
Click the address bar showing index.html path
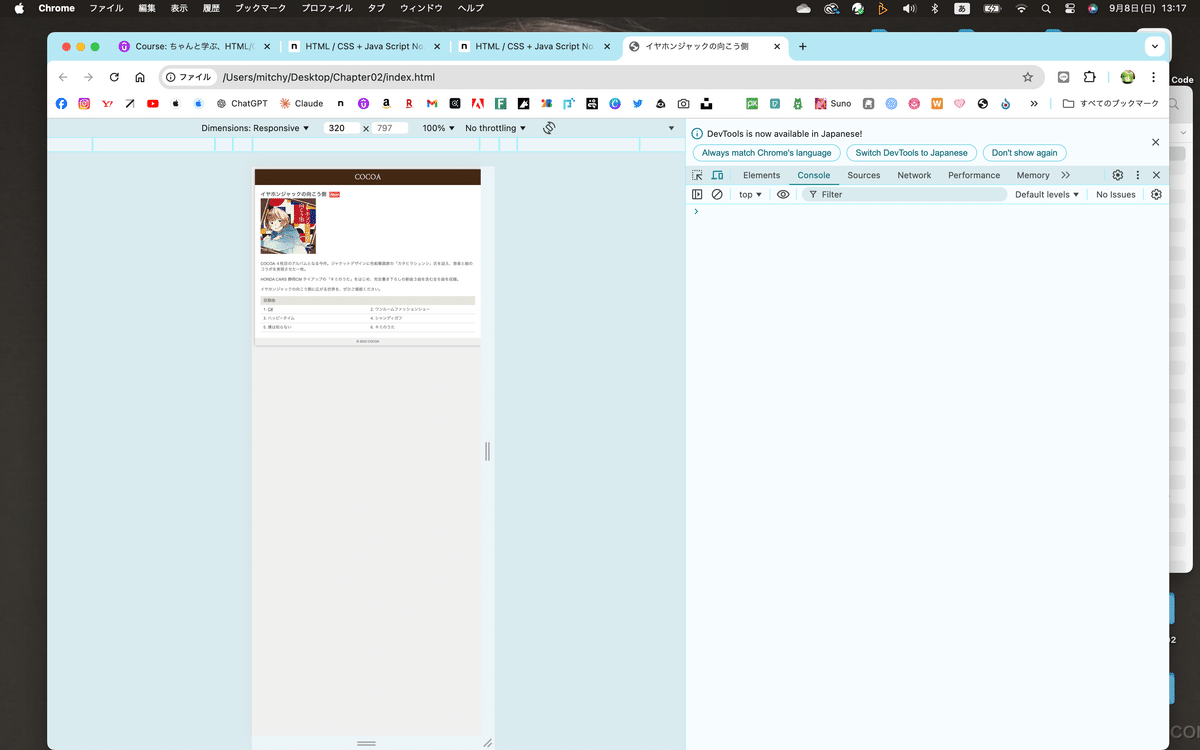pyautogui.click(x=600, y=77)
